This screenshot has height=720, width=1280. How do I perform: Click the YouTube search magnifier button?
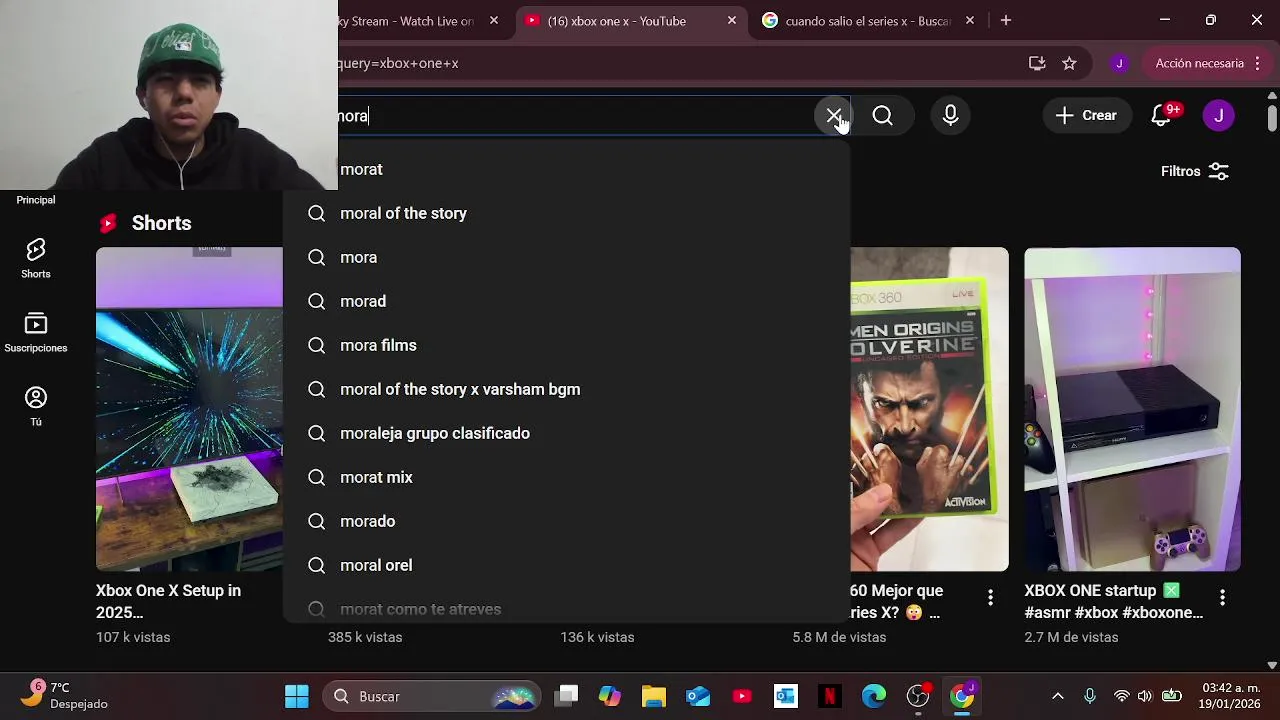point(882,116)
